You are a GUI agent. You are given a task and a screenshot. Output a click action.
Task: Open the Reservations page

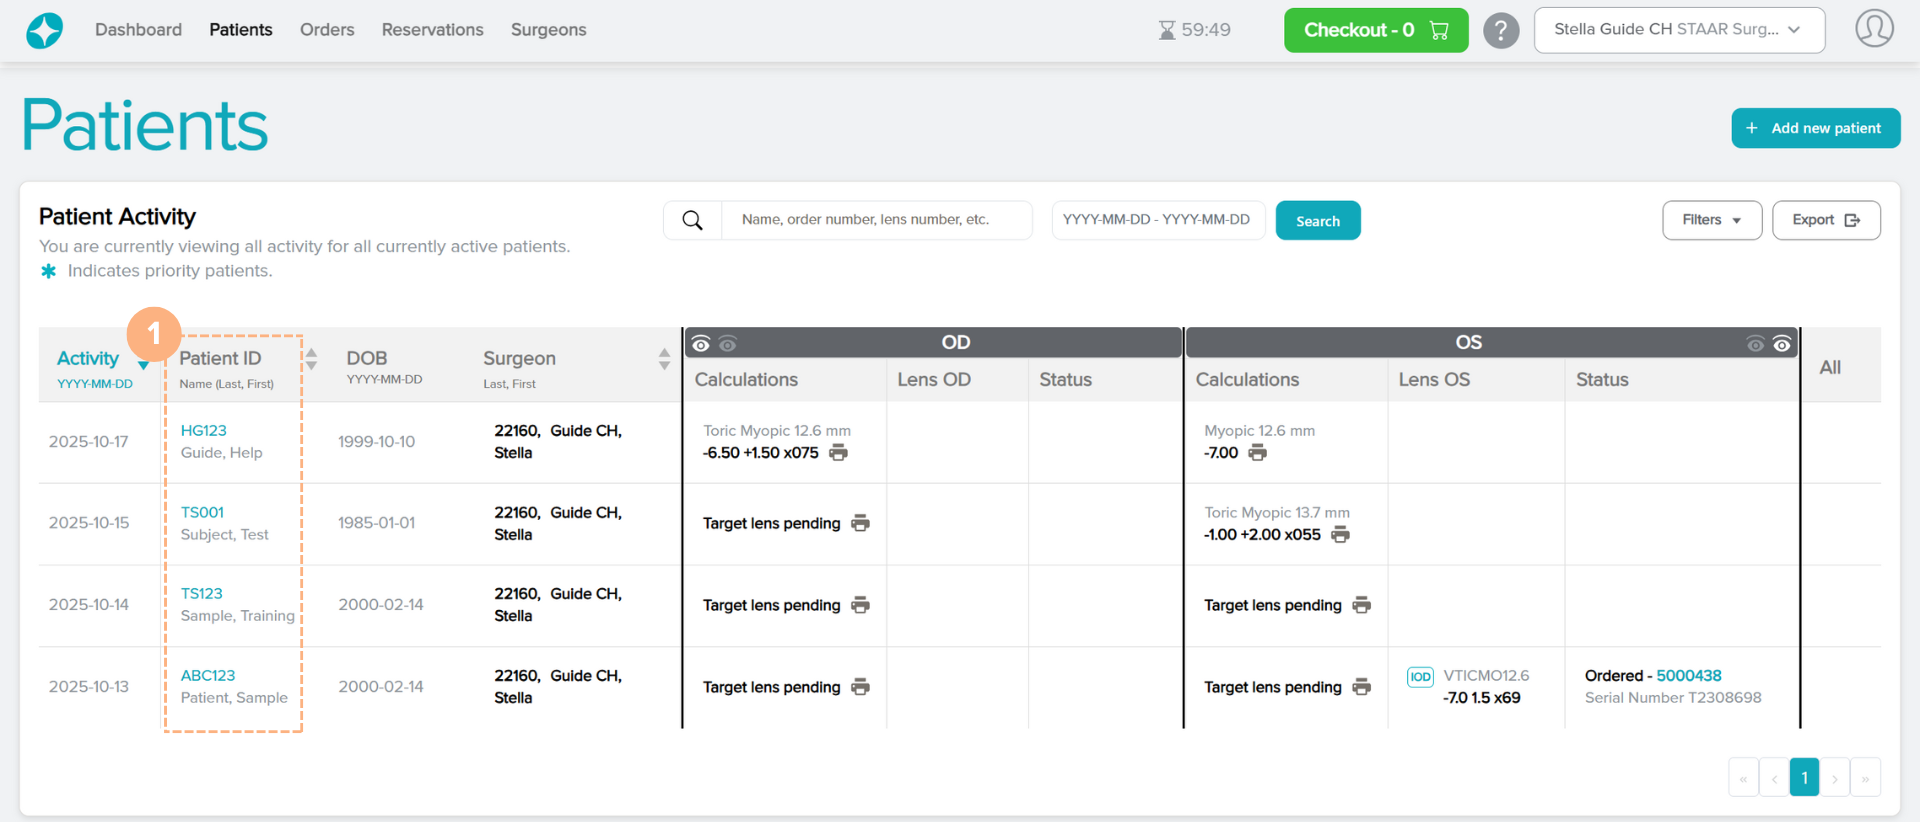pos(432,30)
